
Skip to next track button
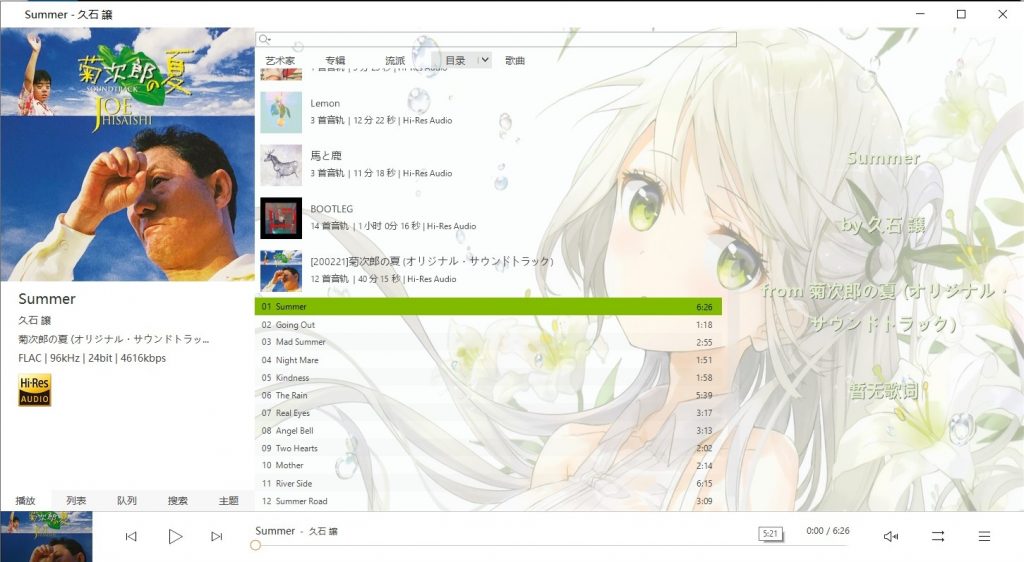(x=217, y=537)
